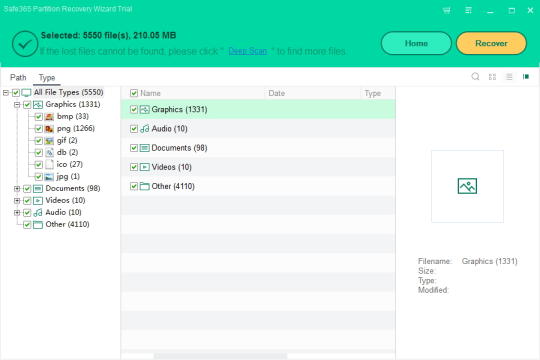The height and width of the screenshot is (360, 540).
Task: Collapse the Graphics (1331) tree node
Action: click(x=17, y=105)
